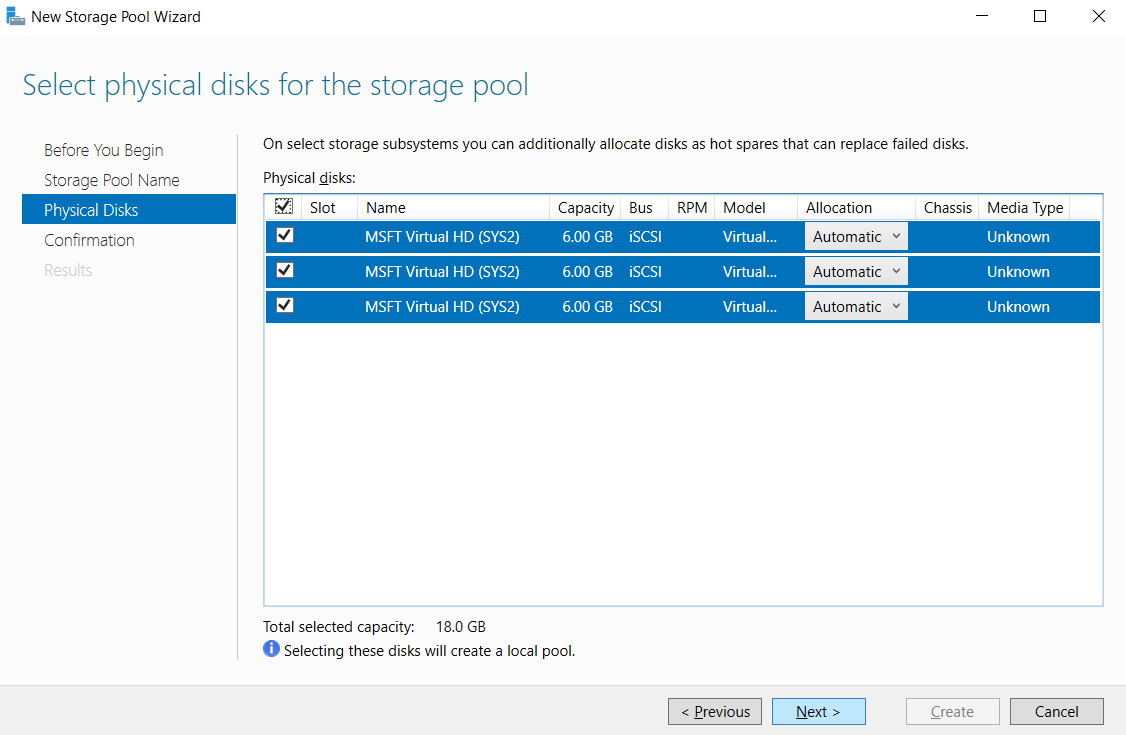This screenshot has height=735, width=1126.
Task: Open Allocation dropdown for the third disk
Action: 856,306
